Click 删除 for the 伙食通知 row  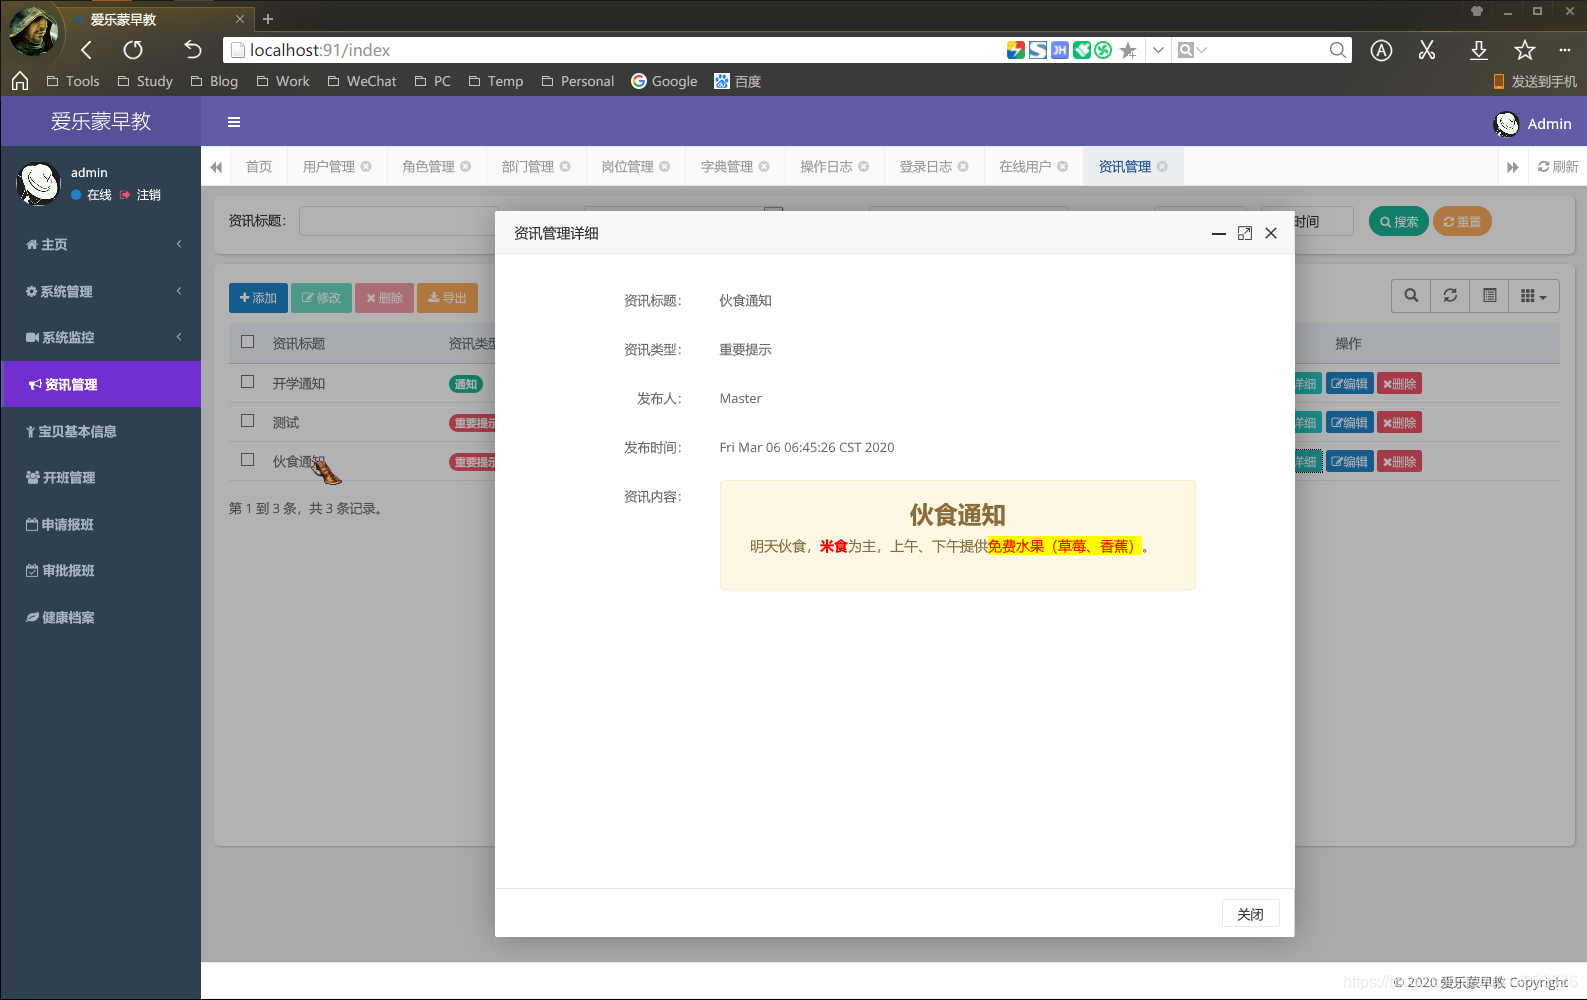click(1399, 461)
